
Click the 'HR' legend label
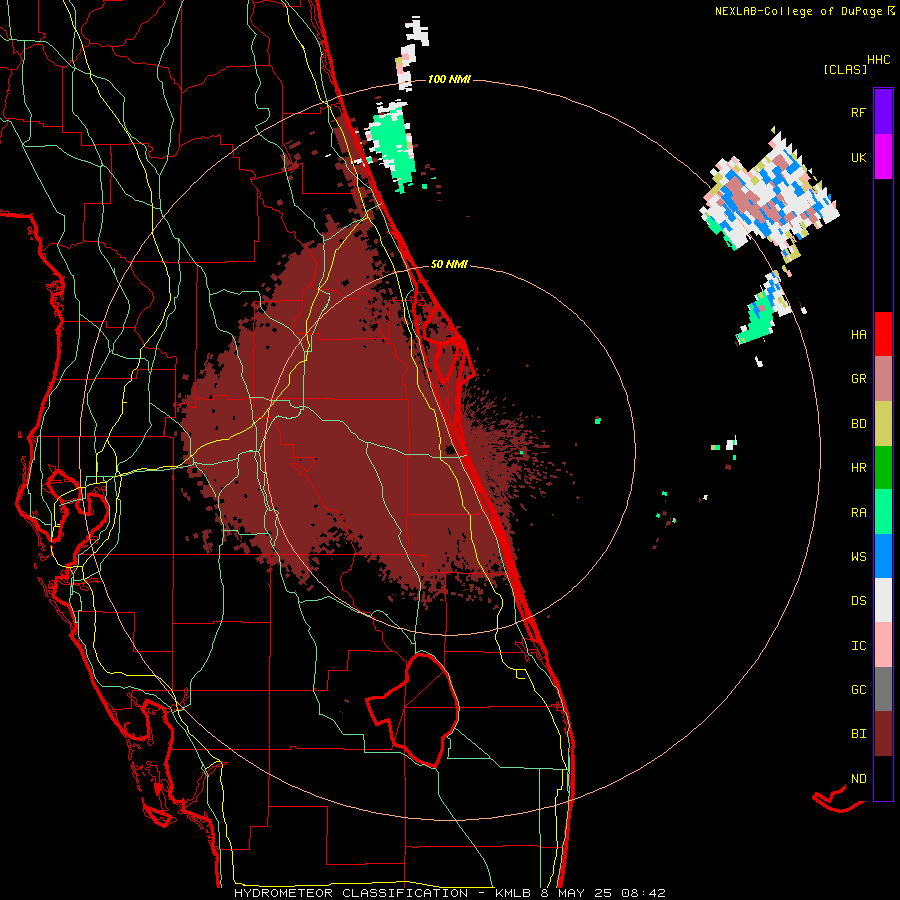coord(858,468)
